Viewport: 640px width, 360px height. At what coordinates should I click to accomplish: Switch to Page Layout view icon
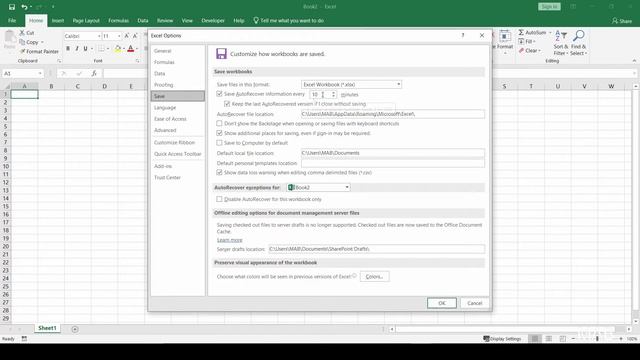(x=549, y=339)
